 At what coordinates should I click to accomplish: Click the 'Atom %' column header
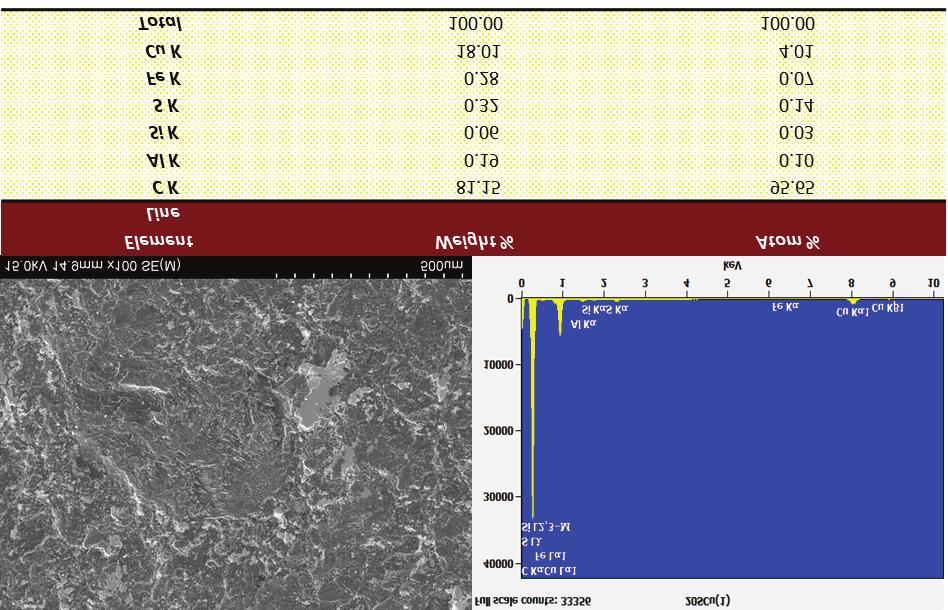click(x=788, y=242)
